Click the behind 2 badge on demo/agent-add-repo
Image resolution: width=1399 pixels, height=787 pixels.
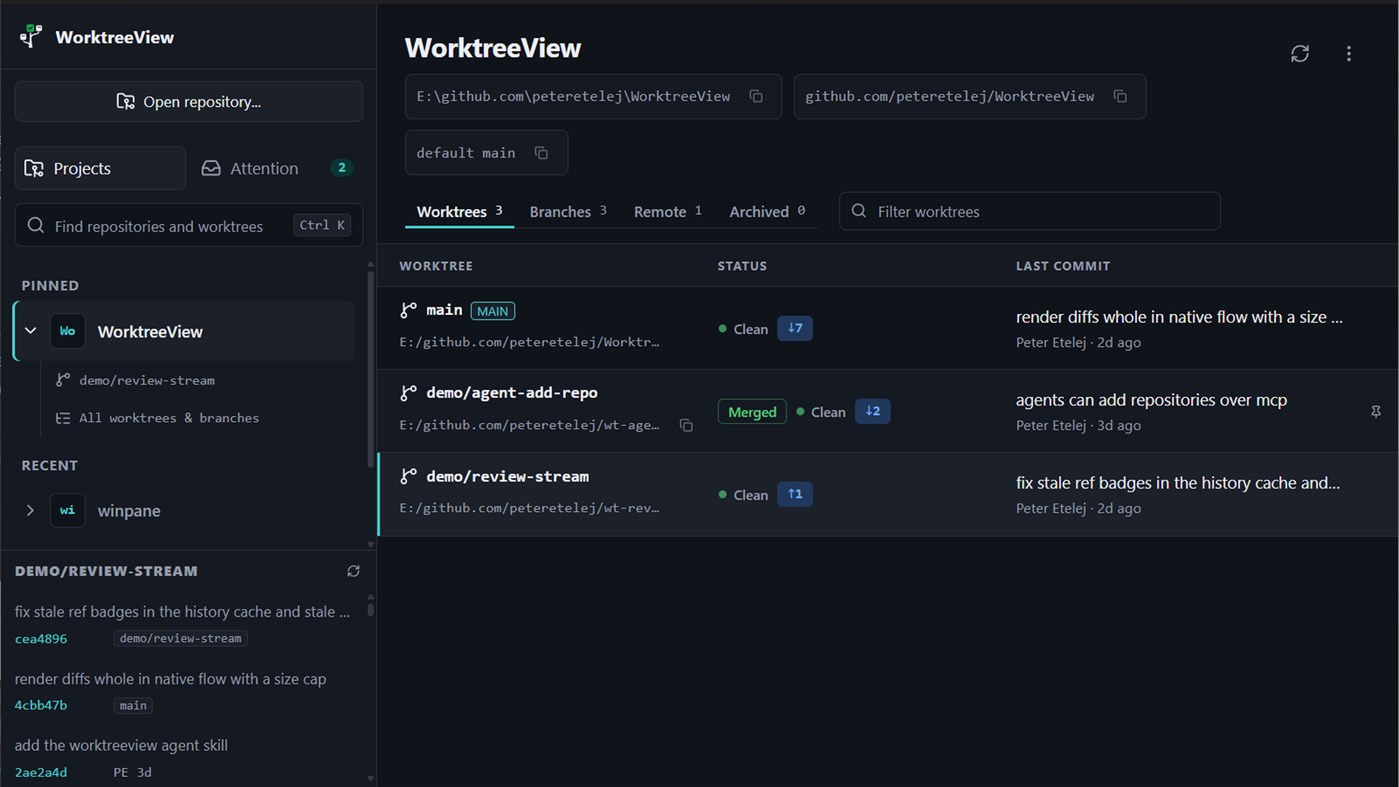872,411
